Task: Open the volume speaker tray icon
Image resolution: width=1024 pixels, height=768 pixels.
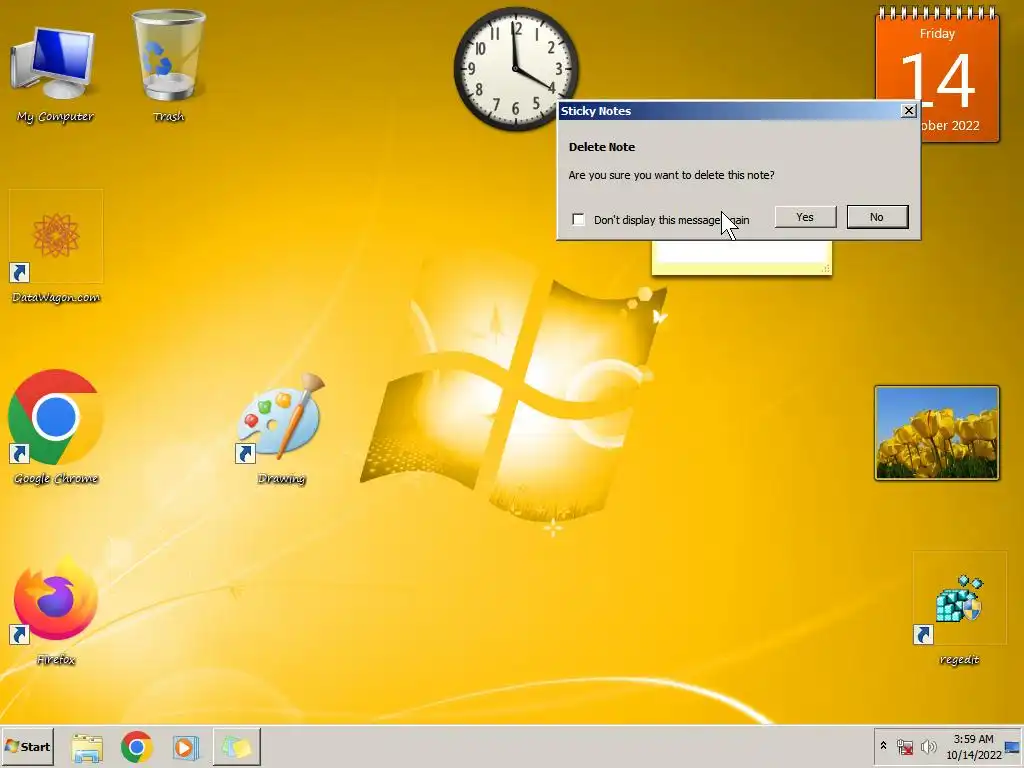Action: tap(929, 746)
